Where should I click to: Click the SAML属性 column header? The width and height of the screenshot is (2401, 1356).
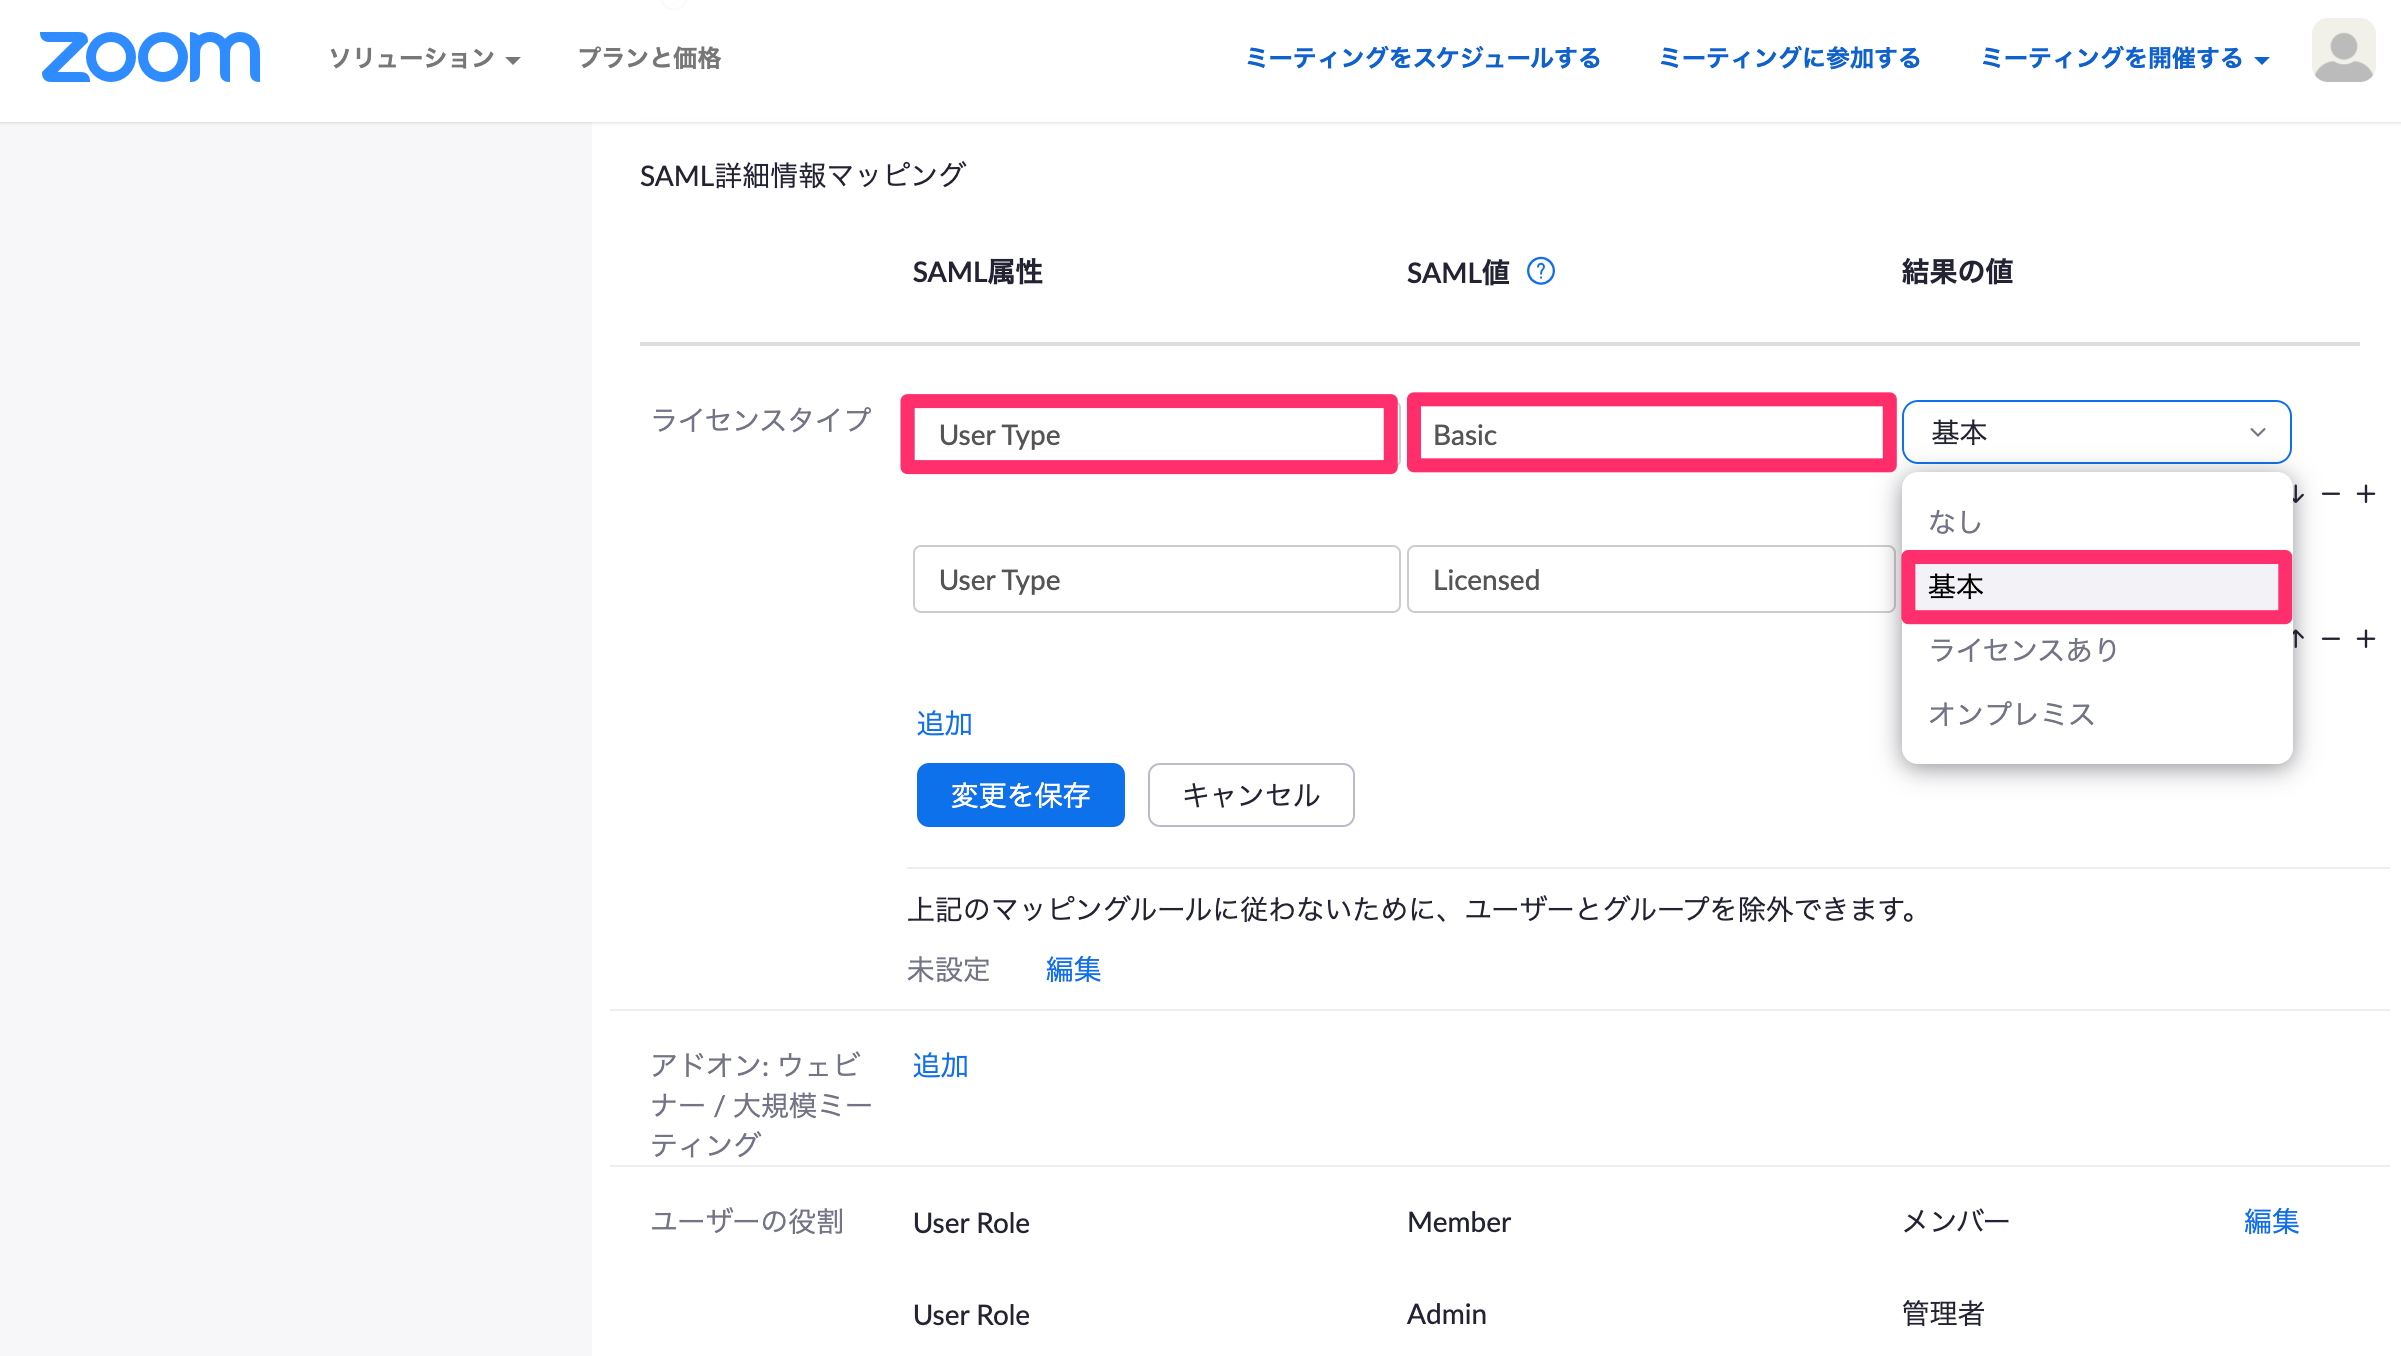(x=977, y=272)
